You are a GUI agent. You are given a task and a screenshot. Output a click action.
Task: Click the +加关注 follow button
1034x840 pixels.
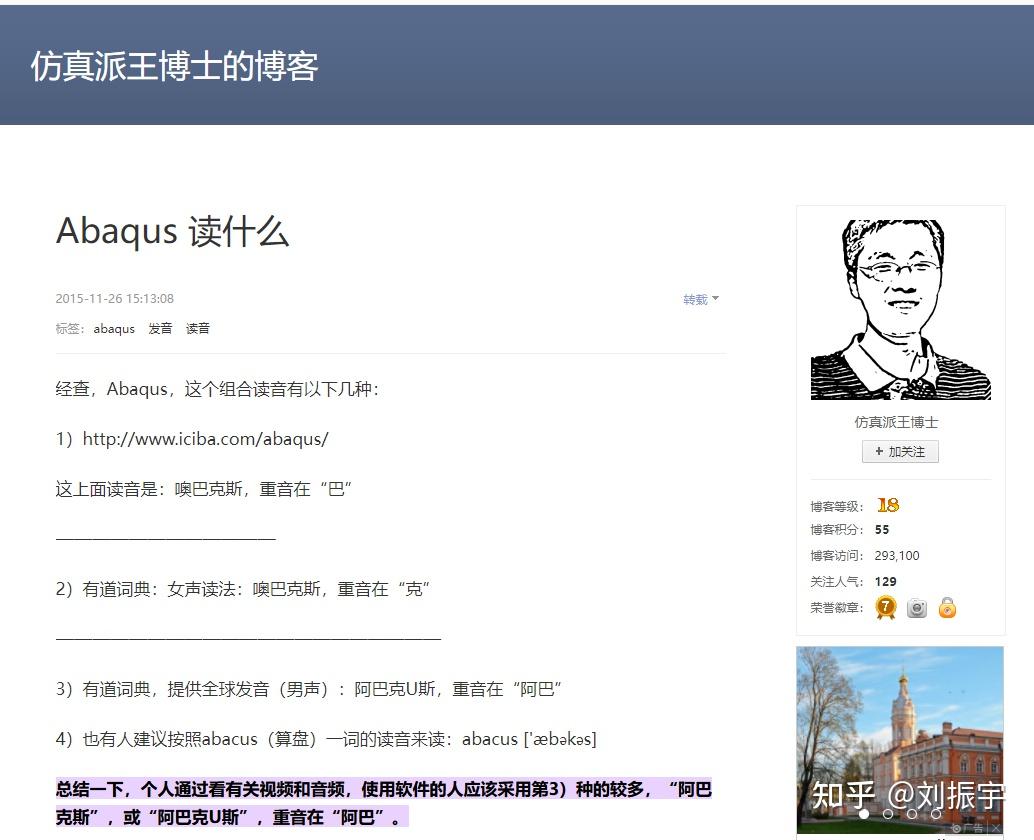pos(899,451)
